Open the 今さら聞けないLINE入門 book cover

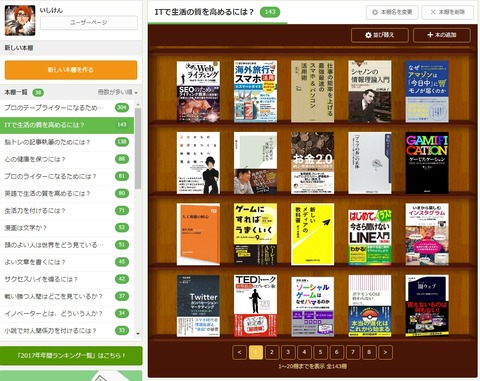point(370,237)
